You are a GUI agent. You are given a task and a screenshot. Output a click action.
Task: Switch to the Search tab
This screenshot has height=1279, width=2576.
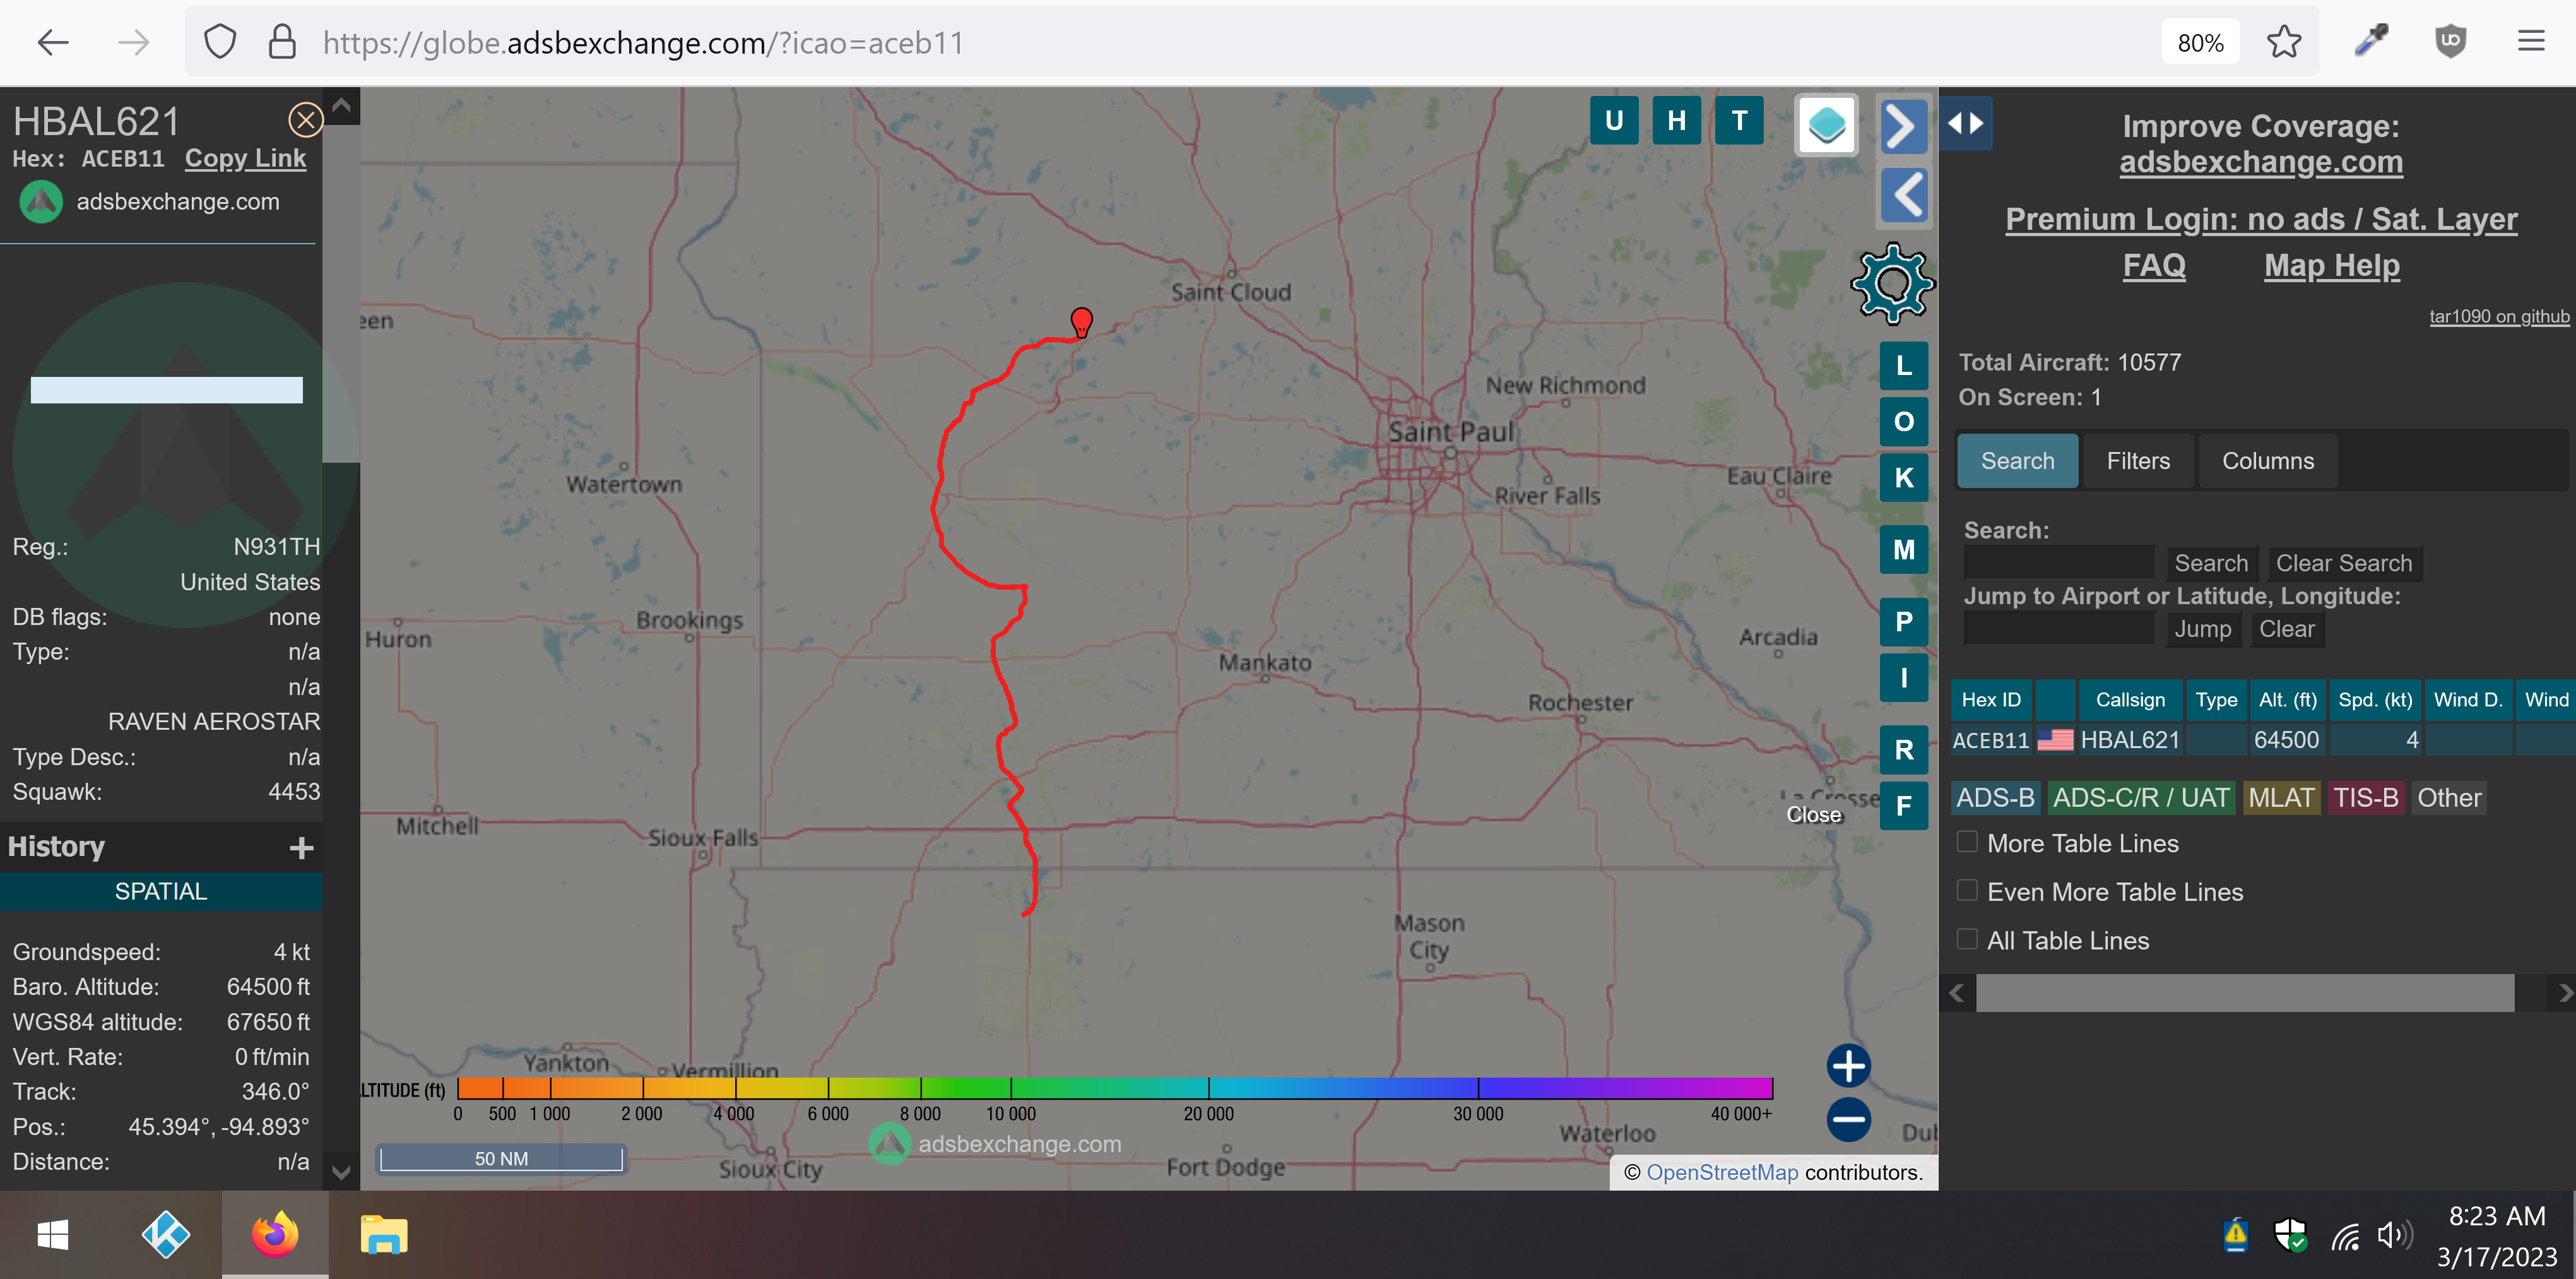pyautogui.click(x=2017, y=461)
